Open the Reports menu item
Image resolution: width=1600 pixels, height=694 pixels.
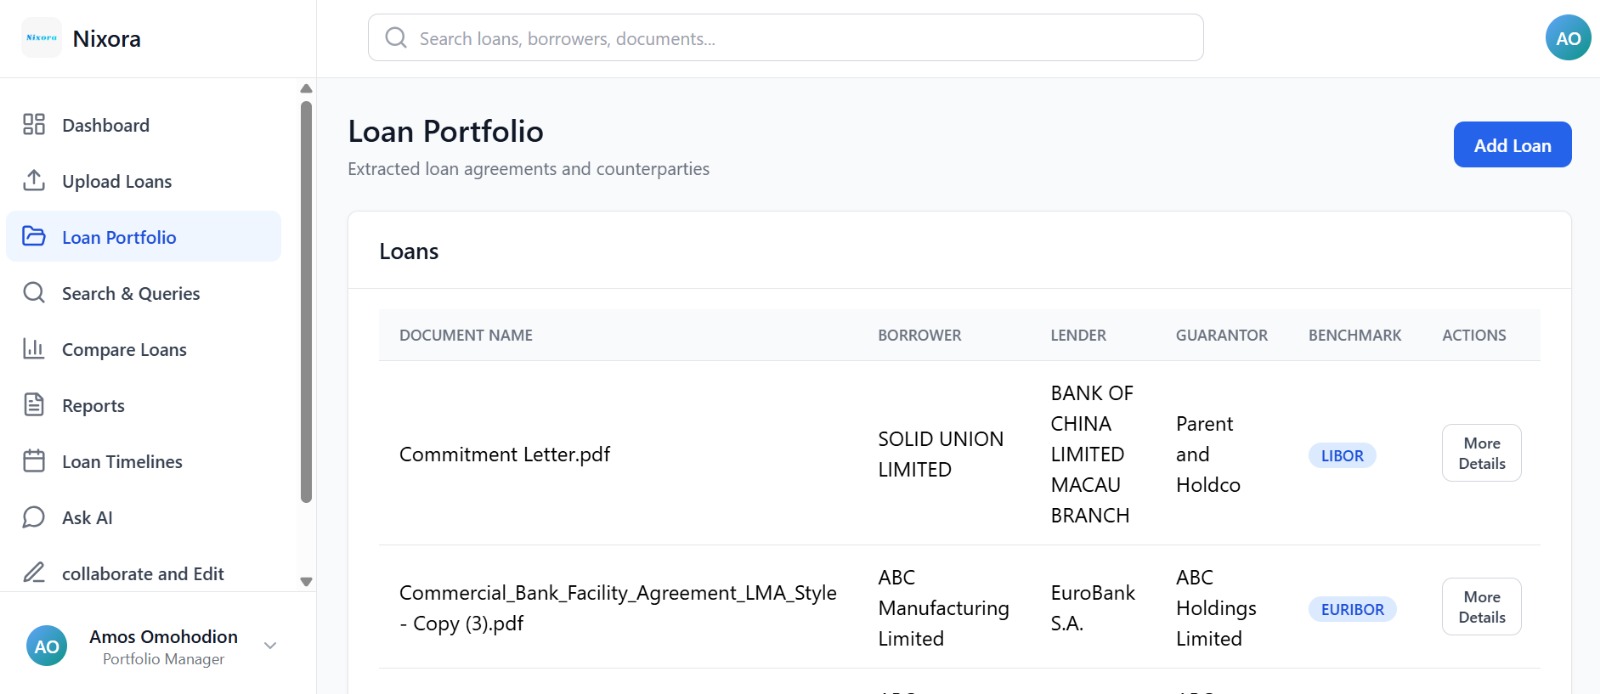pos(93,405)
